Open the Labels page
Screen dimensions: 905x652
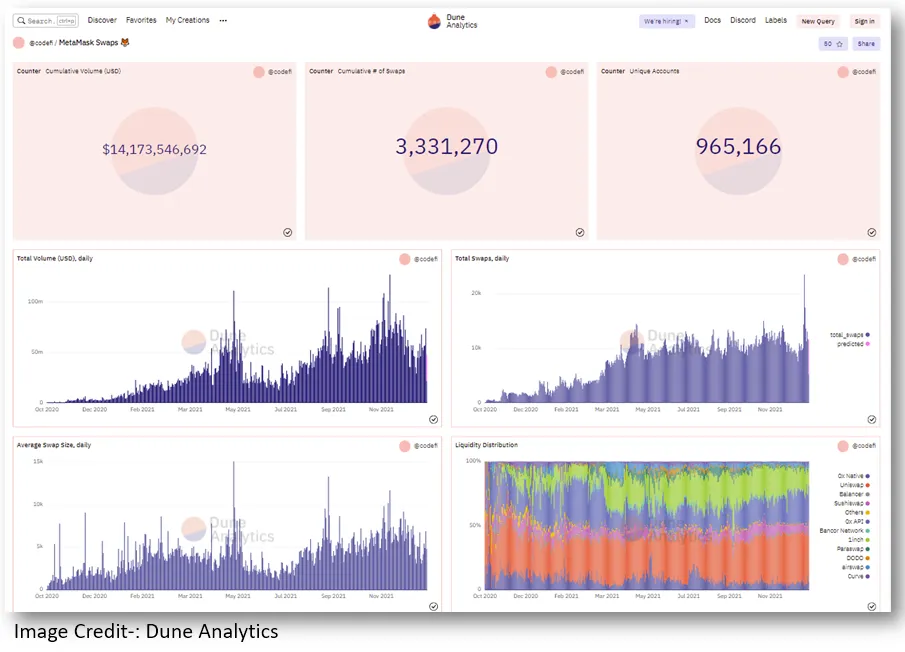(x=776, y=20)
